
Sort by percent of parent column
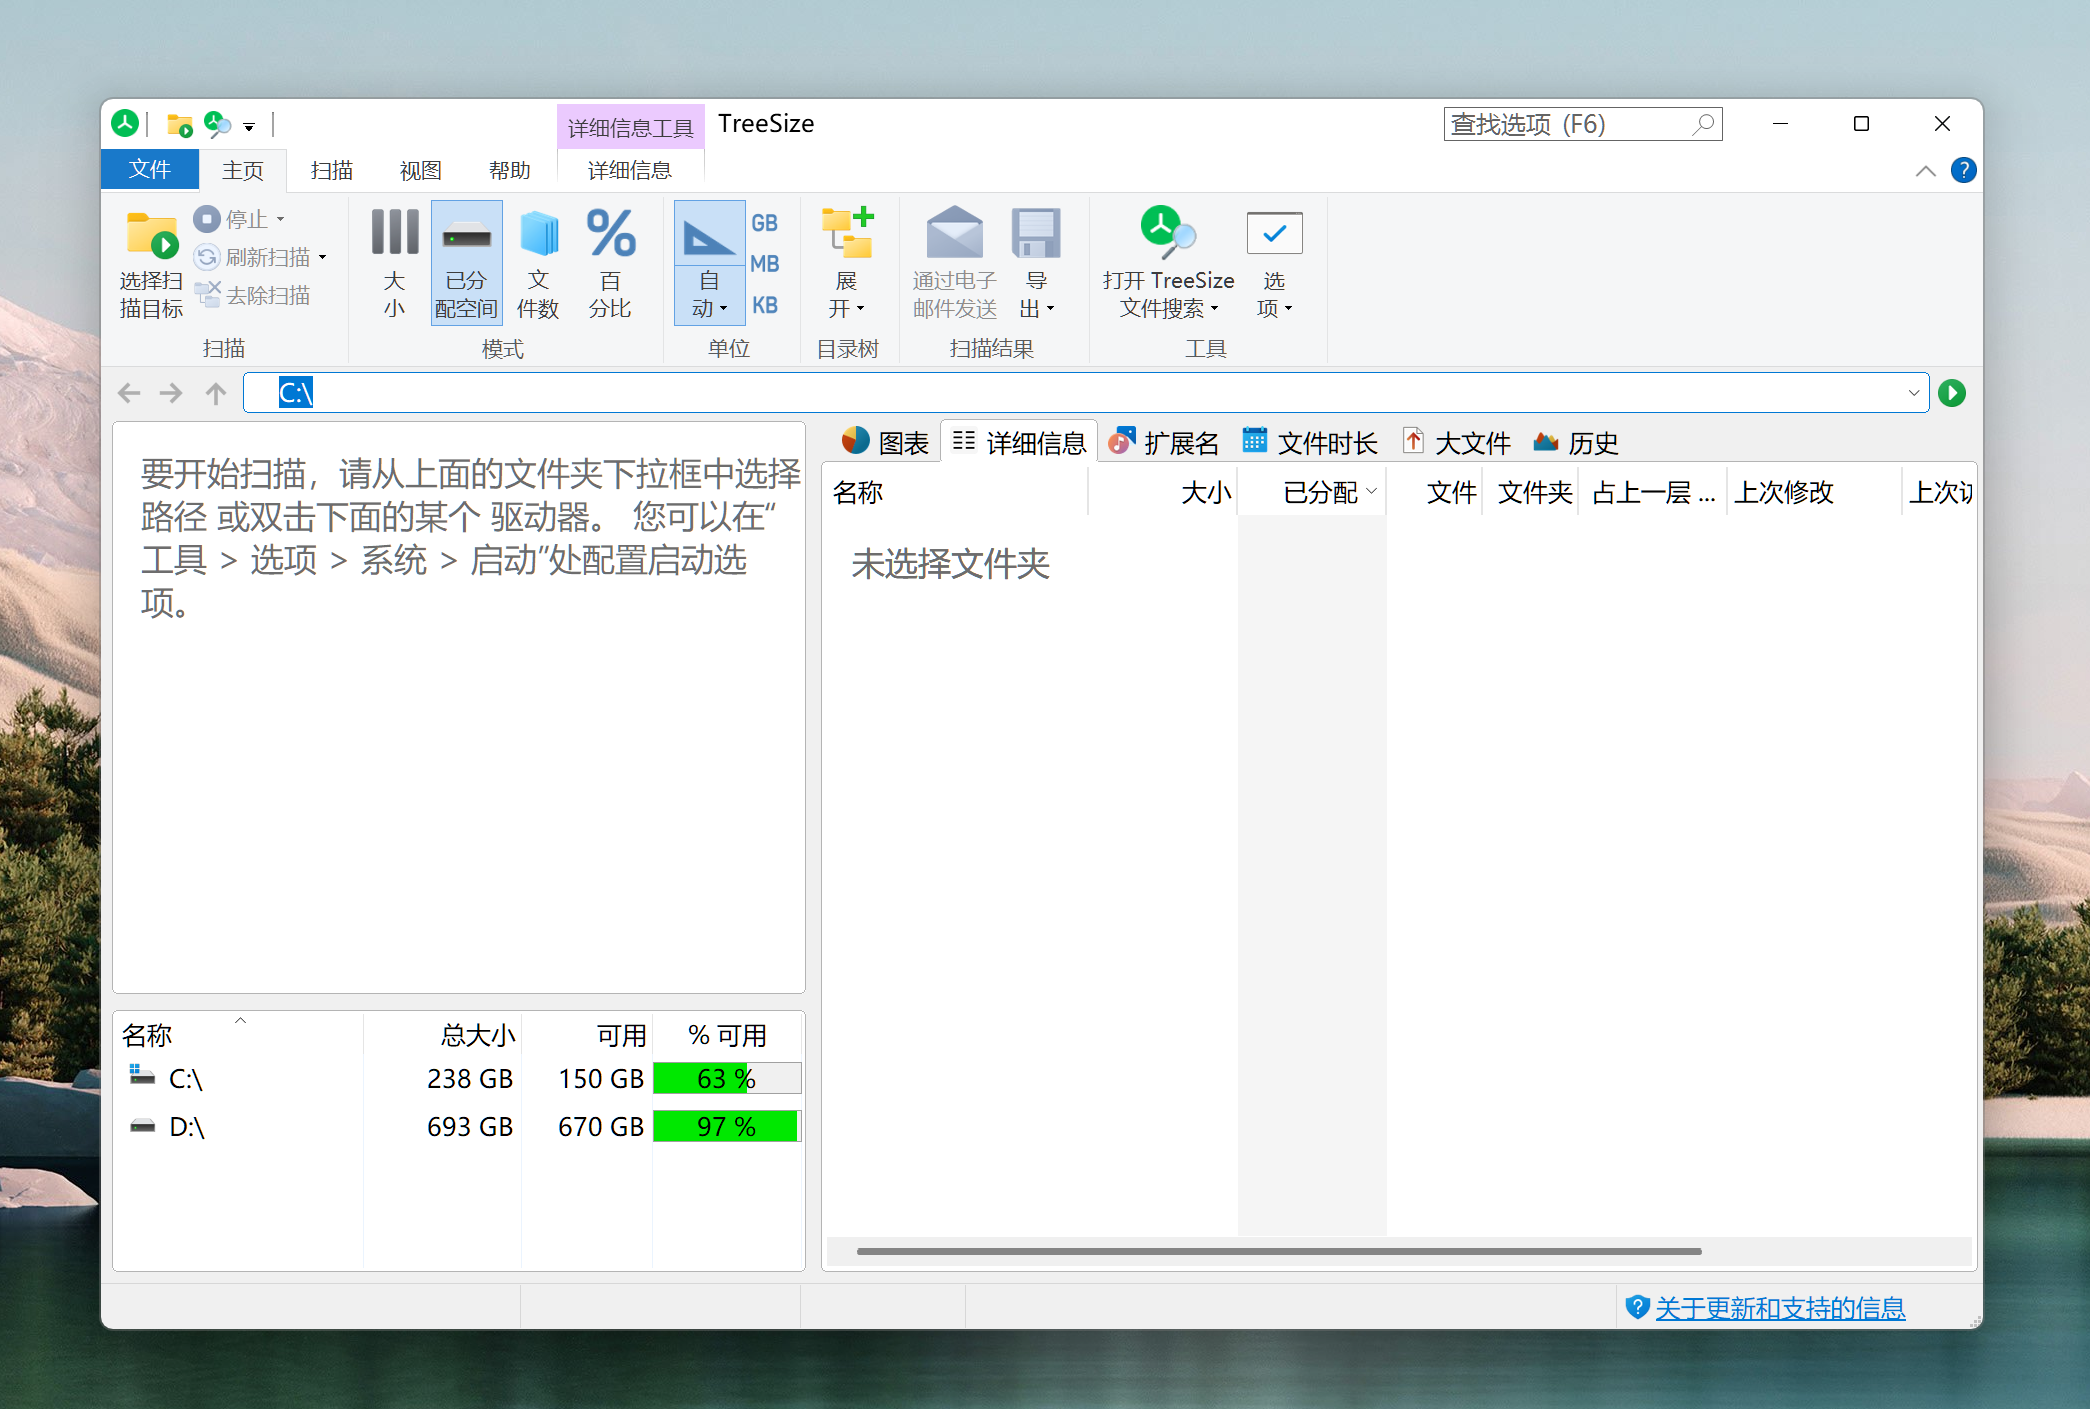coord(1653,492)
